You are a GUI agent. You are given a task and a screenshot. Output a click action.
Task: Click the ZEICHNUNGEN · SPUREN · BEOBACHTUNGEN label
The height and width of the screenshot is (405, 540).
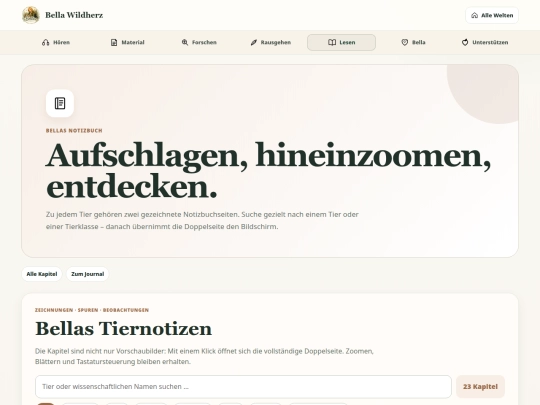(x=92, y=310)
